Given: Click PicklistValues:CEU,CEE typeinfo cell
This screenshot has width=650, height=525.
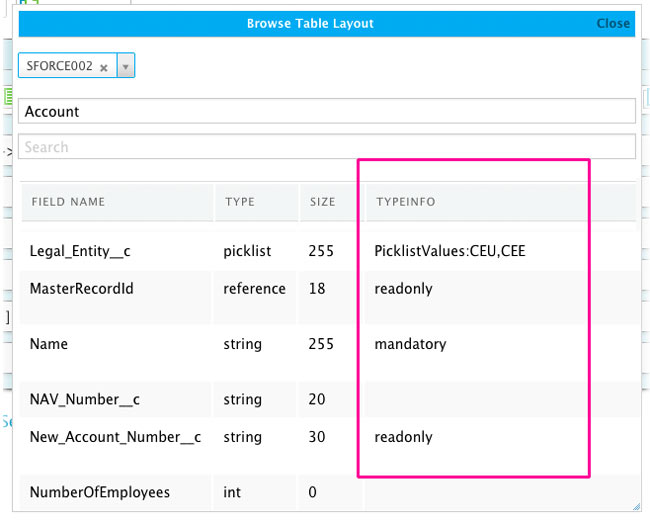Looking at the screenshot, I should pyautogui.click(x=450, y=251).
